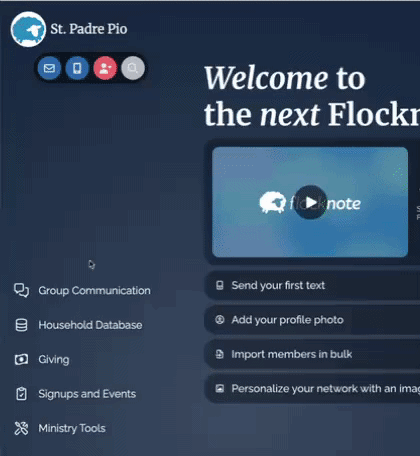Screen dimensions: 420x456
Task: Click the St. Padre Pio sheep logo
Action: [x=28, y=29]
